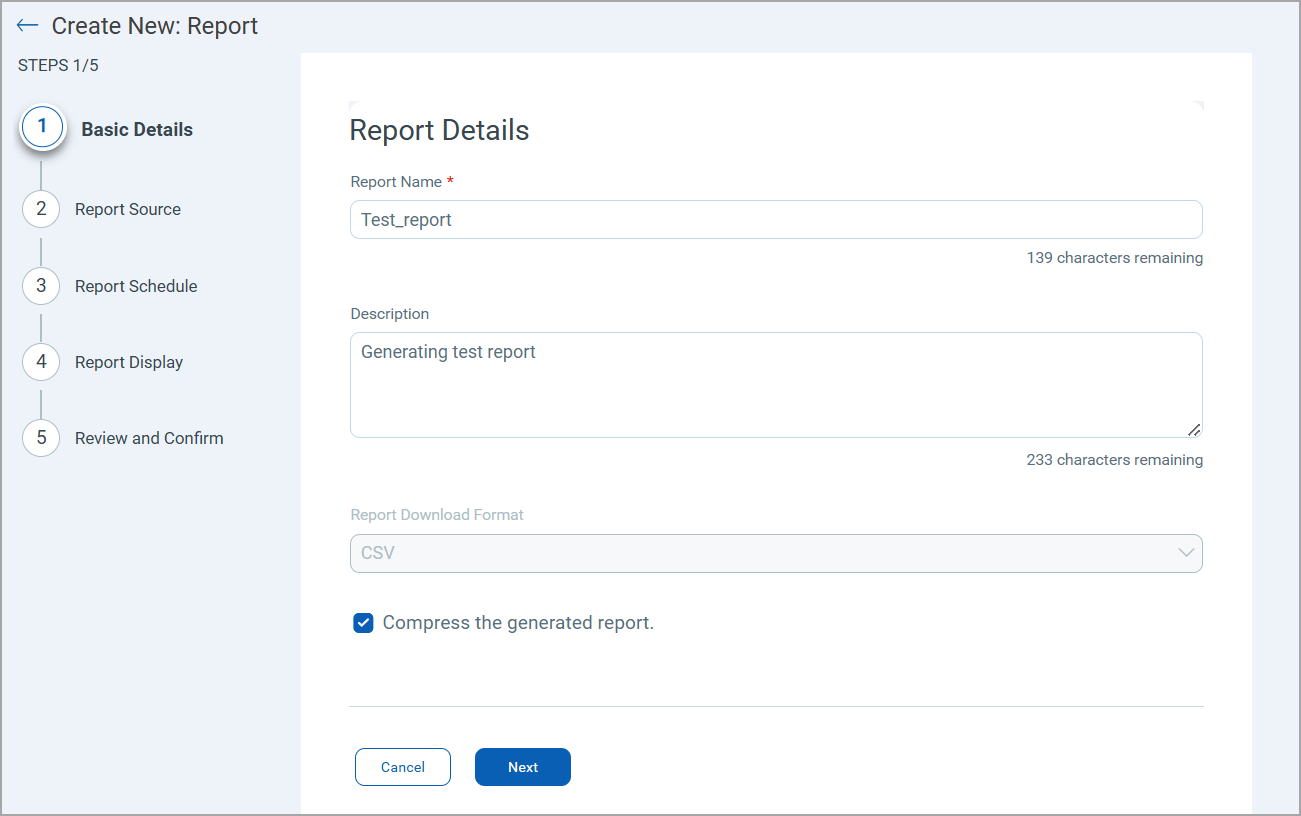Select step 5 circle icon

pos(41,438)
